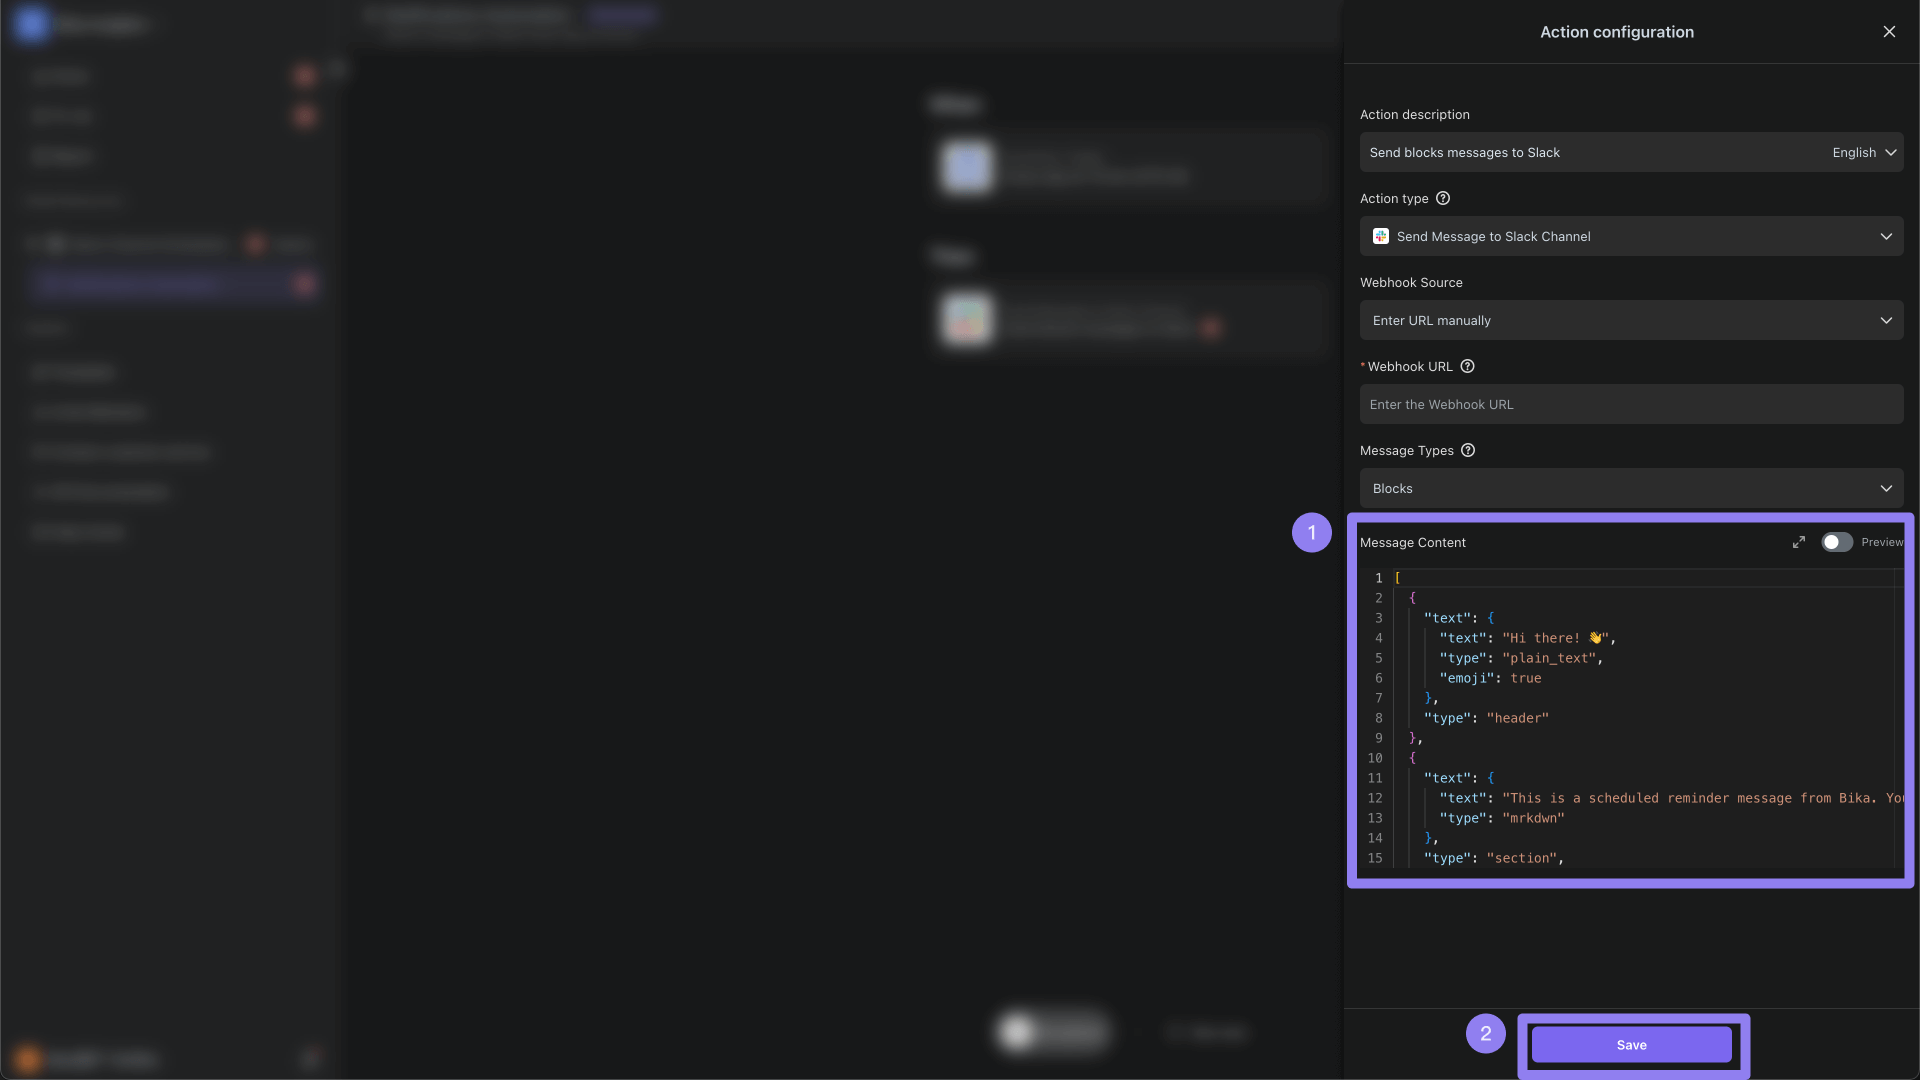Click the circle number 2 annotation icon
The height and width of the screenshot is (1080, 1920).
(x=1484, y=1034)
